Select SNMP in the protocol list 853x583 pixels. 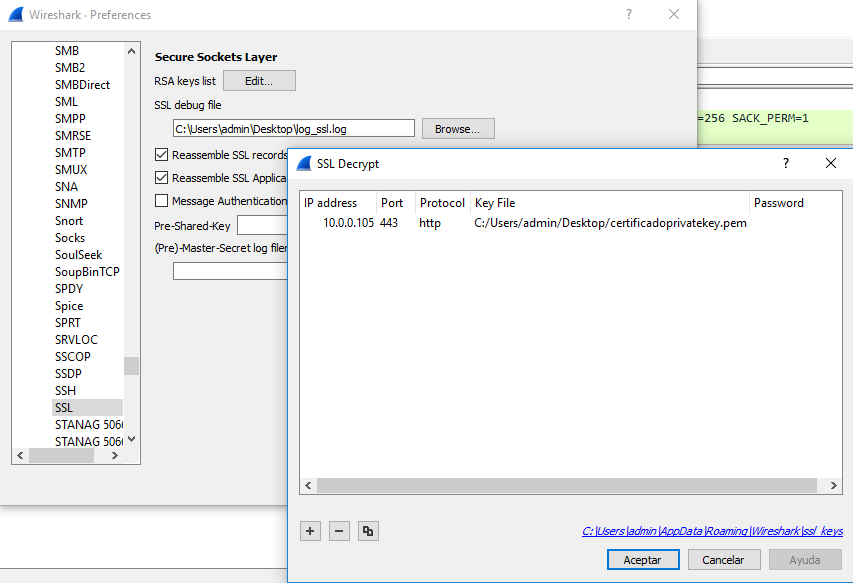point(71,203)
